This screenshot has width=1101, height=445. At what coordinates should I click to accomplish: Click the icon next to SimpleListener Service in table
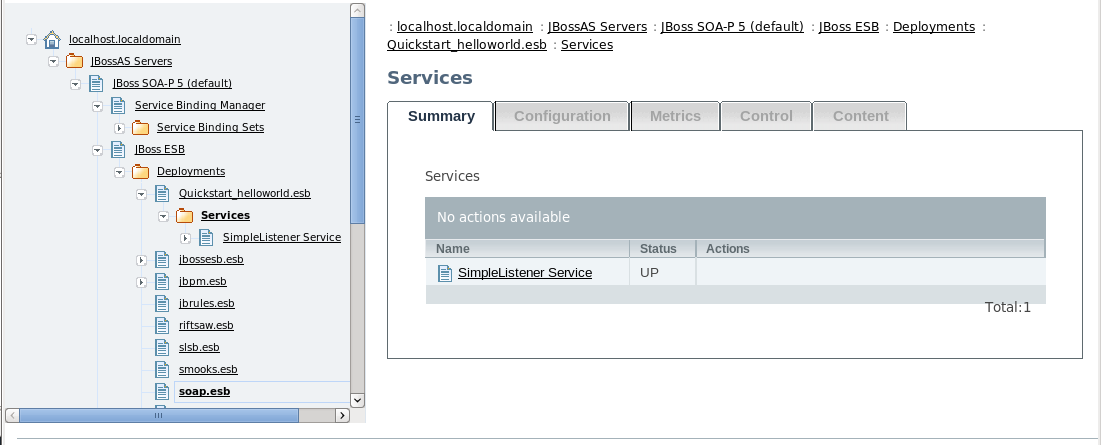(x=445, y=273)
